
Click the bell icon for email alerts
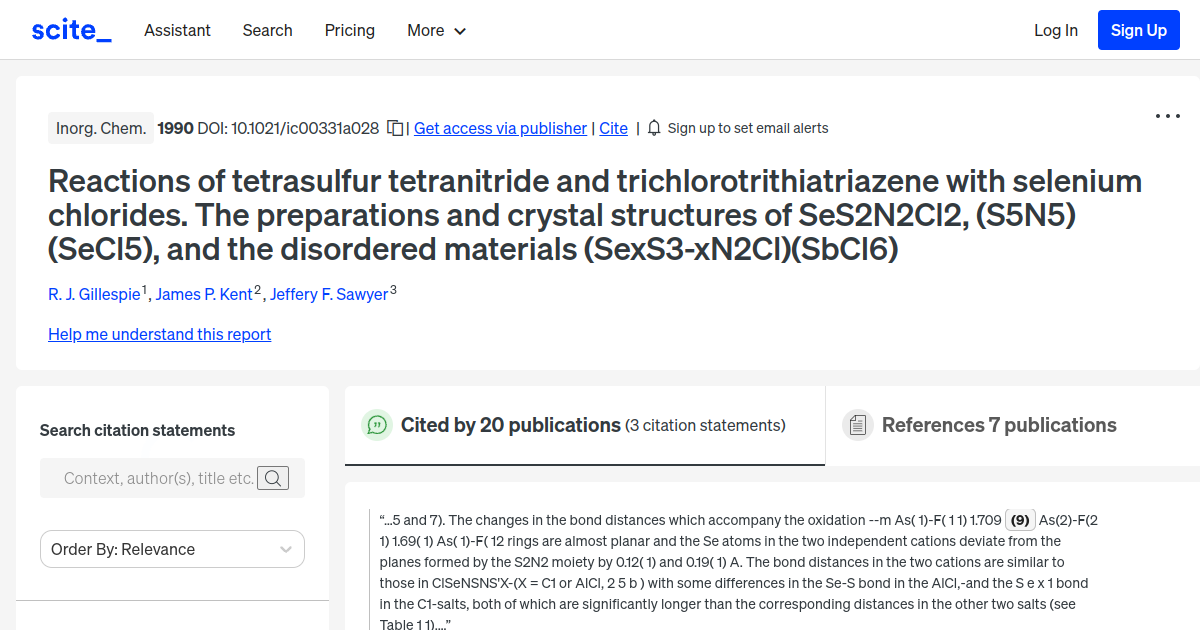[654, 128]
